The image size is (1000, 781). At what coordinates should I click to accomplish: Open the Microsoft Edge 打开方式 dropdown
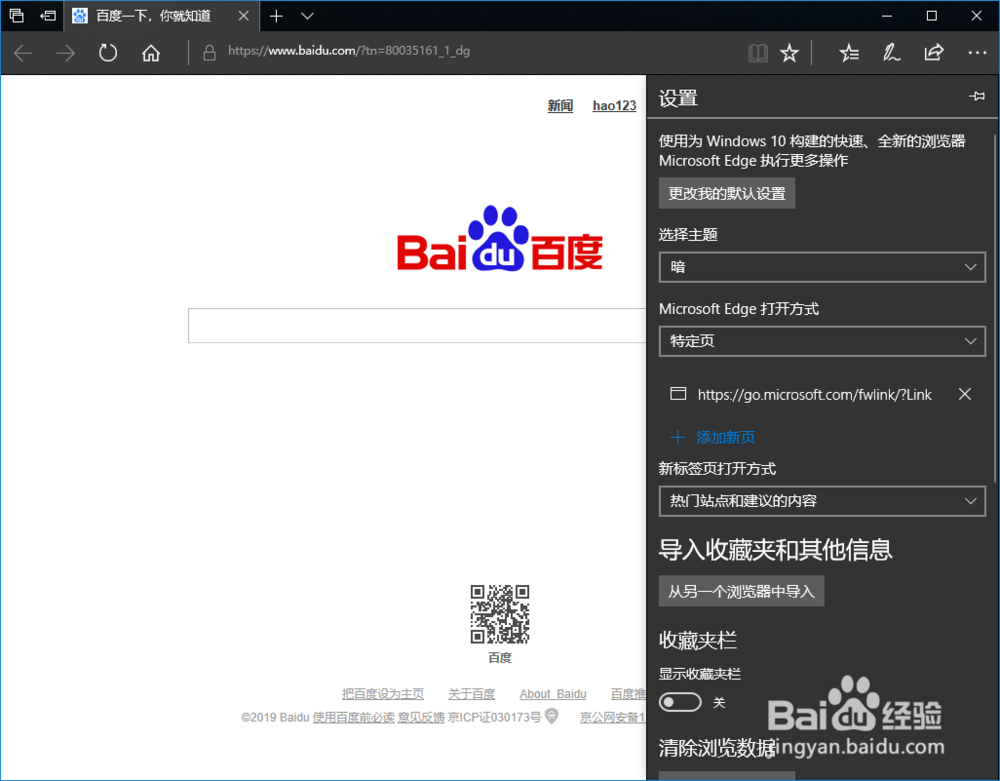tap(822, 341)
